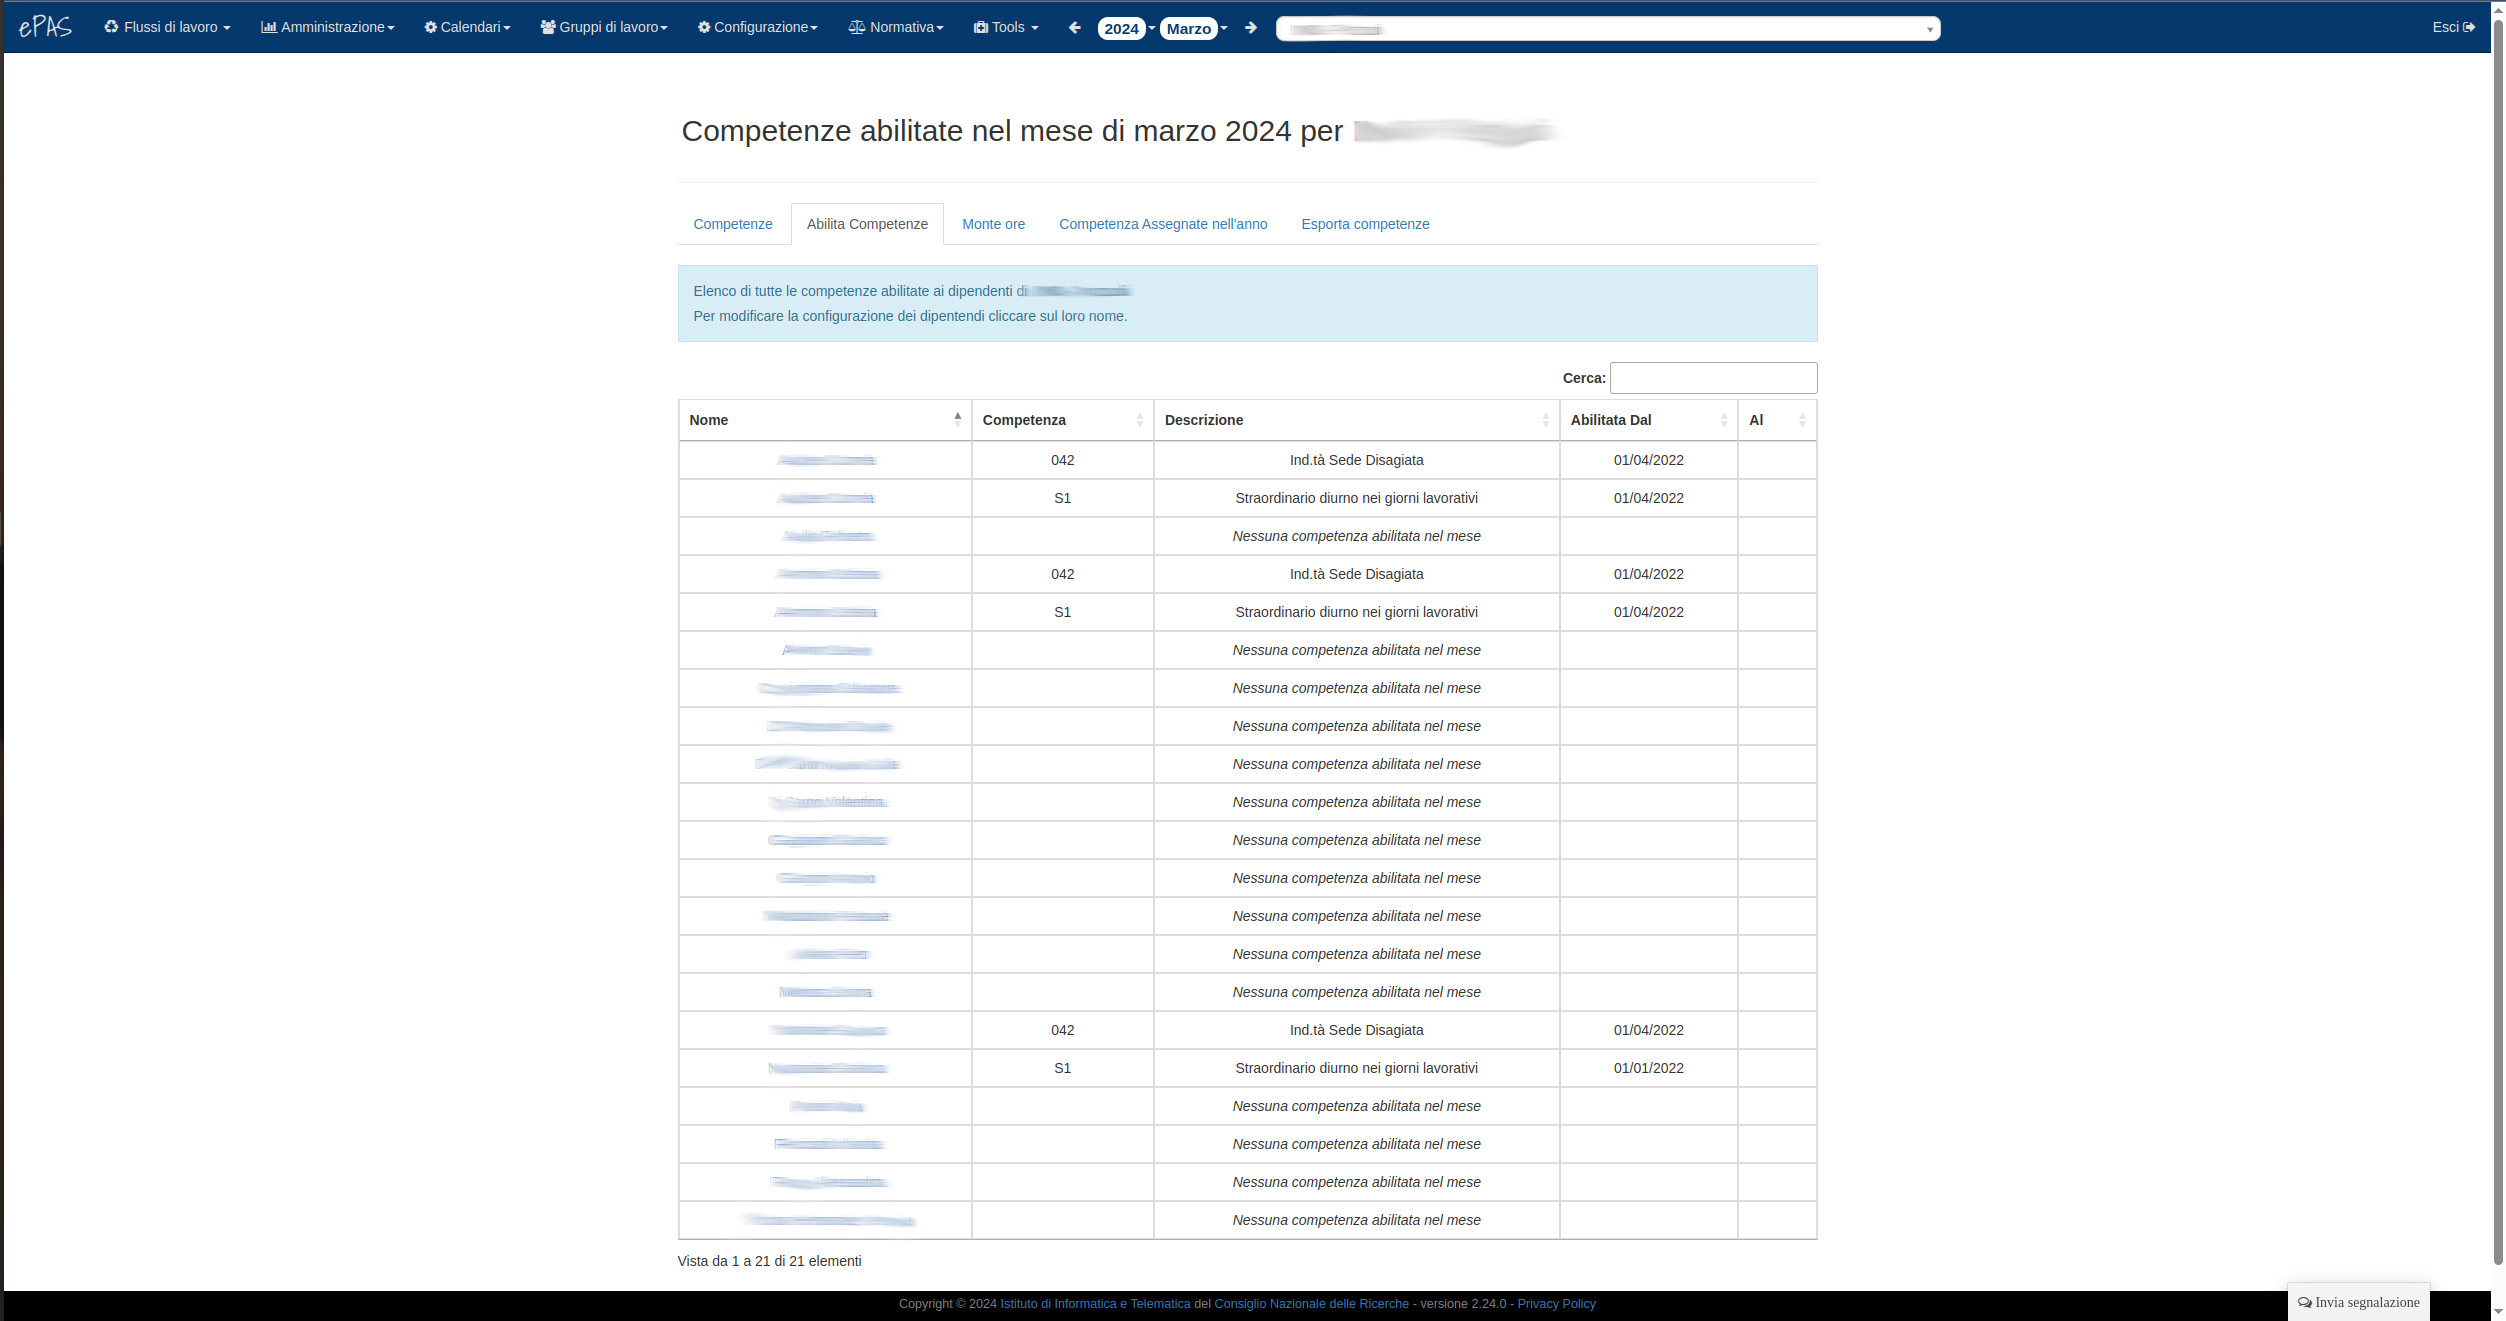Viewport: 2506px width, 1321px height.
Task: Sort by Abilitata Dal column arrows
Action: 1723,420
